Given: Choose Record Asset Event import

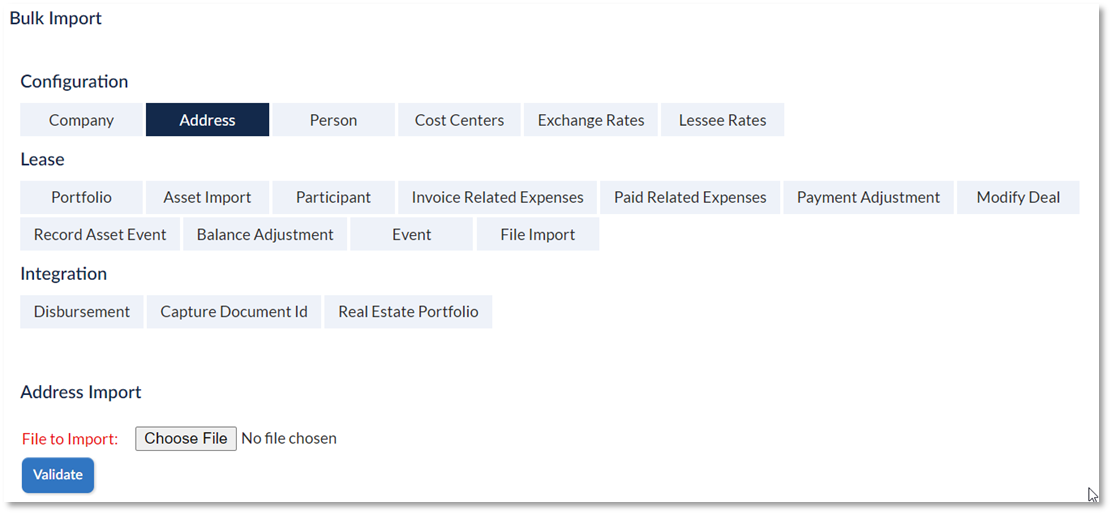Looking at the screenshot, I should coord(100,234).
